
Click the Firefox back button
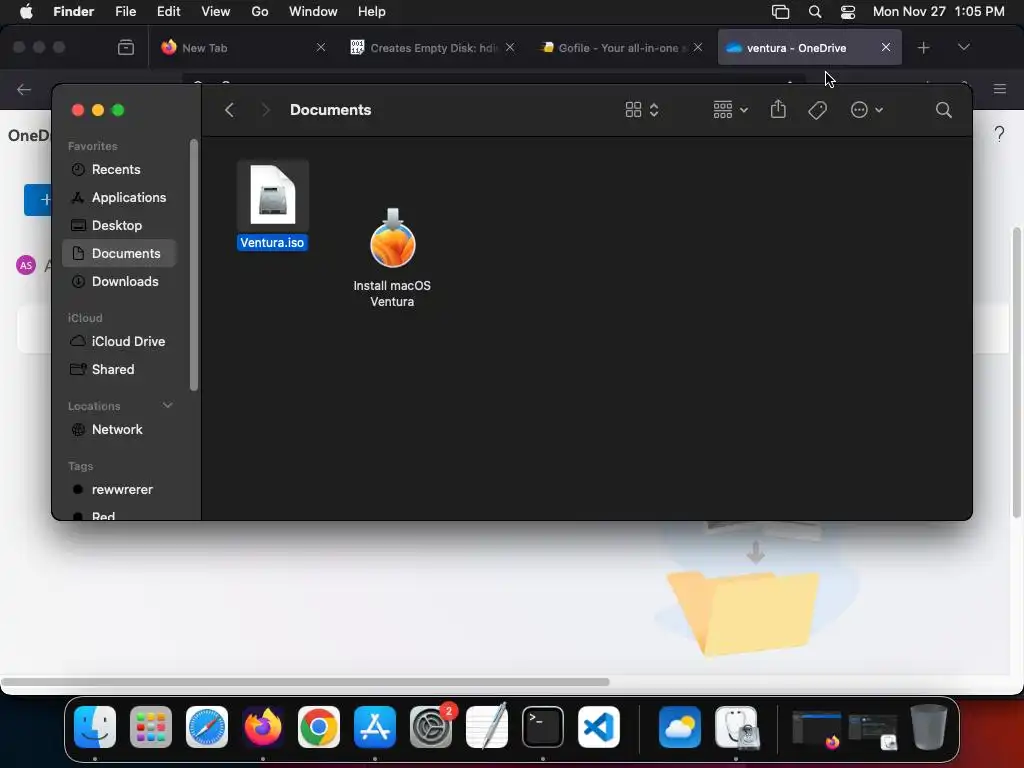click(x=24, y=89)
